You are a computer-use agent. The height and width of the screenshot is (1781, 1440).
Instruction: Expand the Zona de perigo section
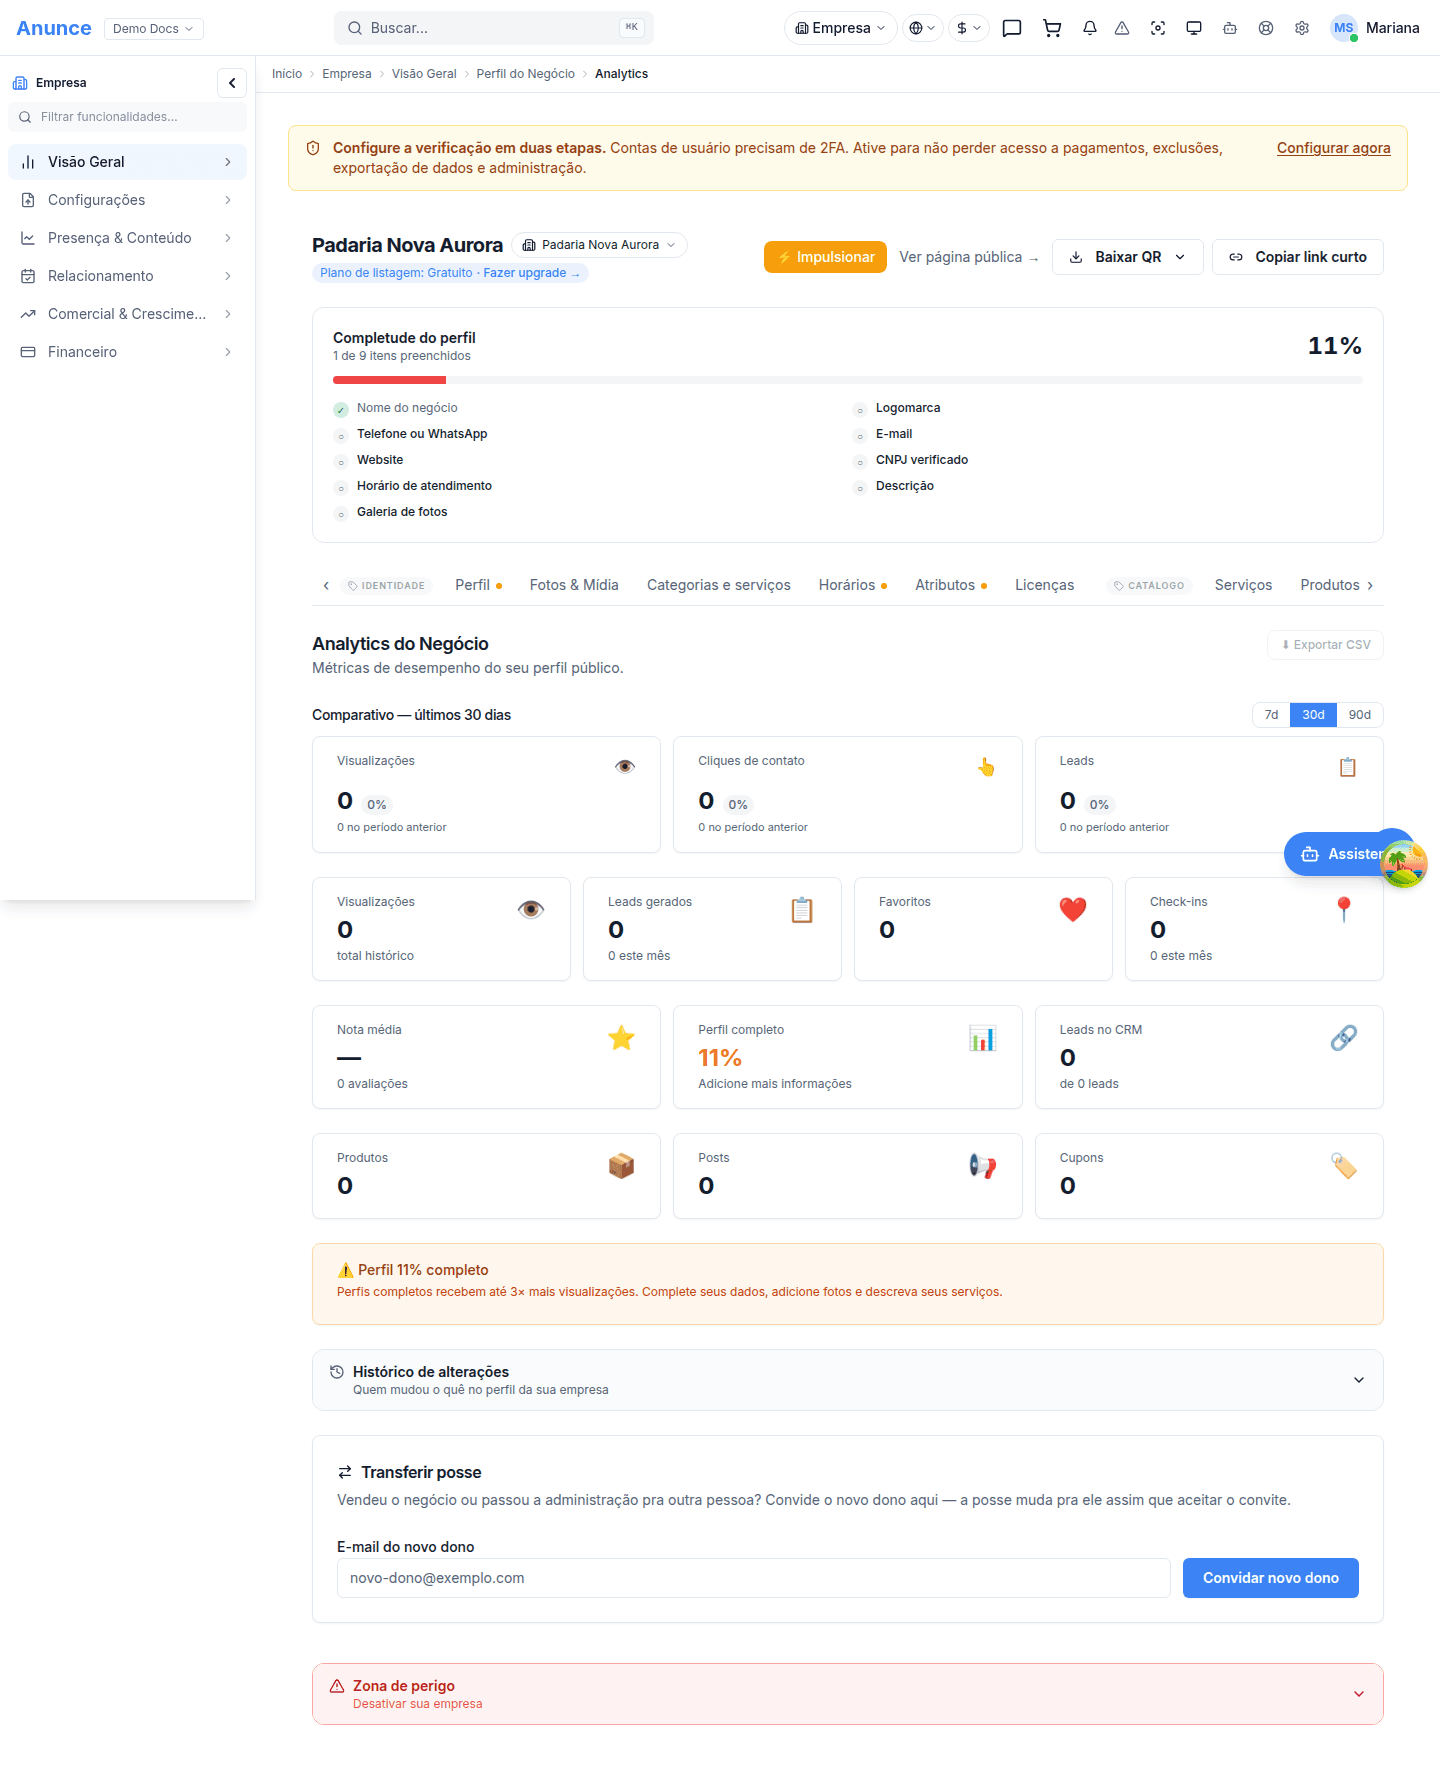click(848, 1694)
